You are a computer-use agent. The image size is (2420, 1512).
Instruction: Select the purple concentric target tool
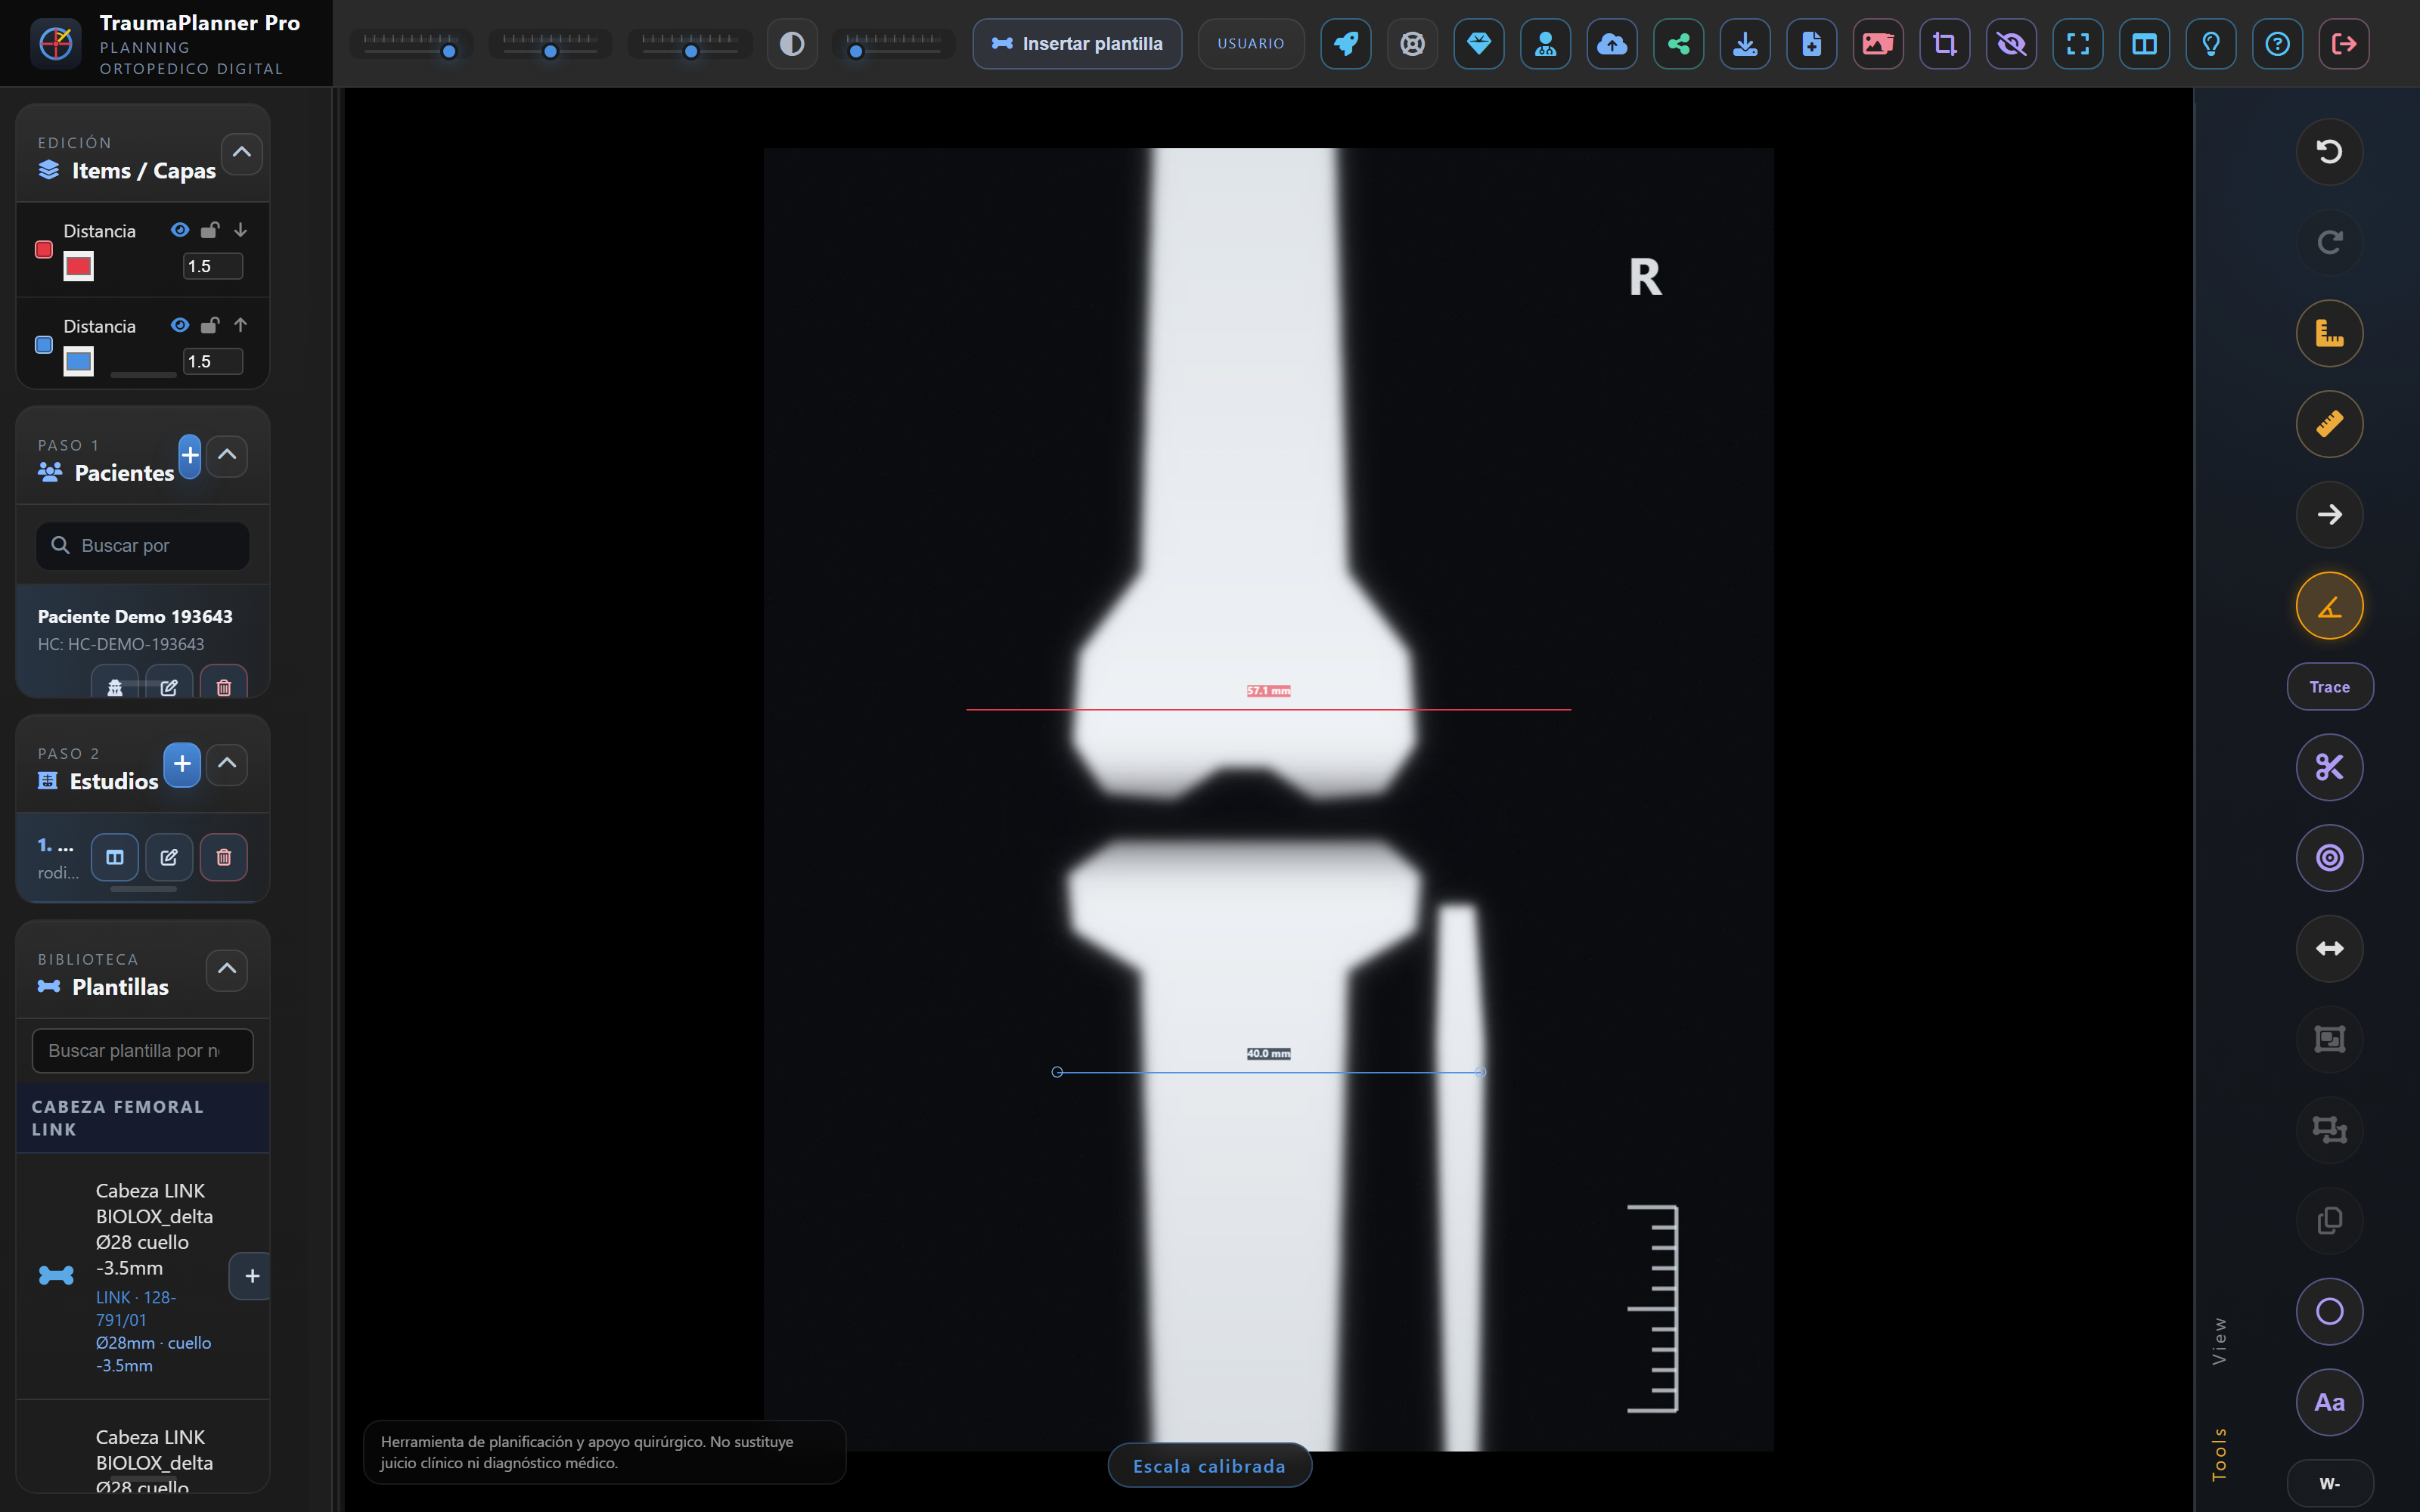2329,858
